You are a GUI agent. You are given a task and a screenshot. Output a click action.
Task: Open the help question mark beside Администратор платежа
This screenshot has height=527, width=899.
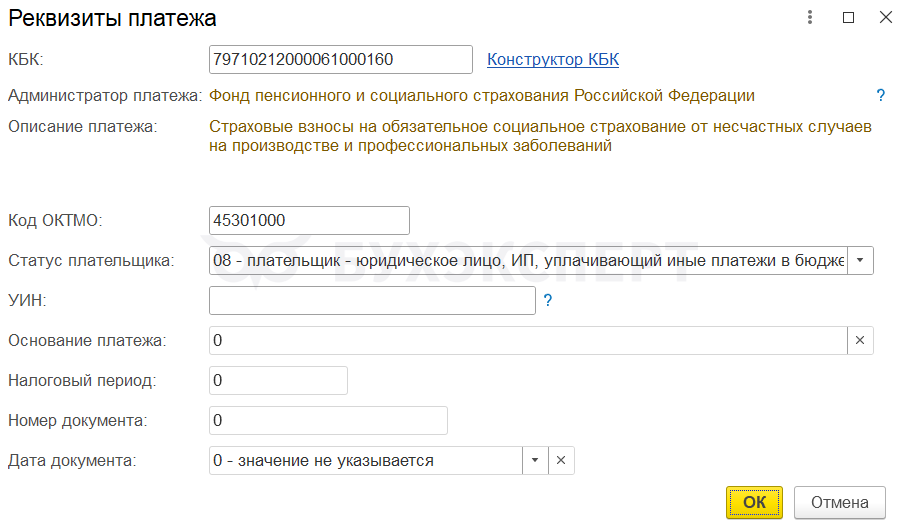click(881, 96)
